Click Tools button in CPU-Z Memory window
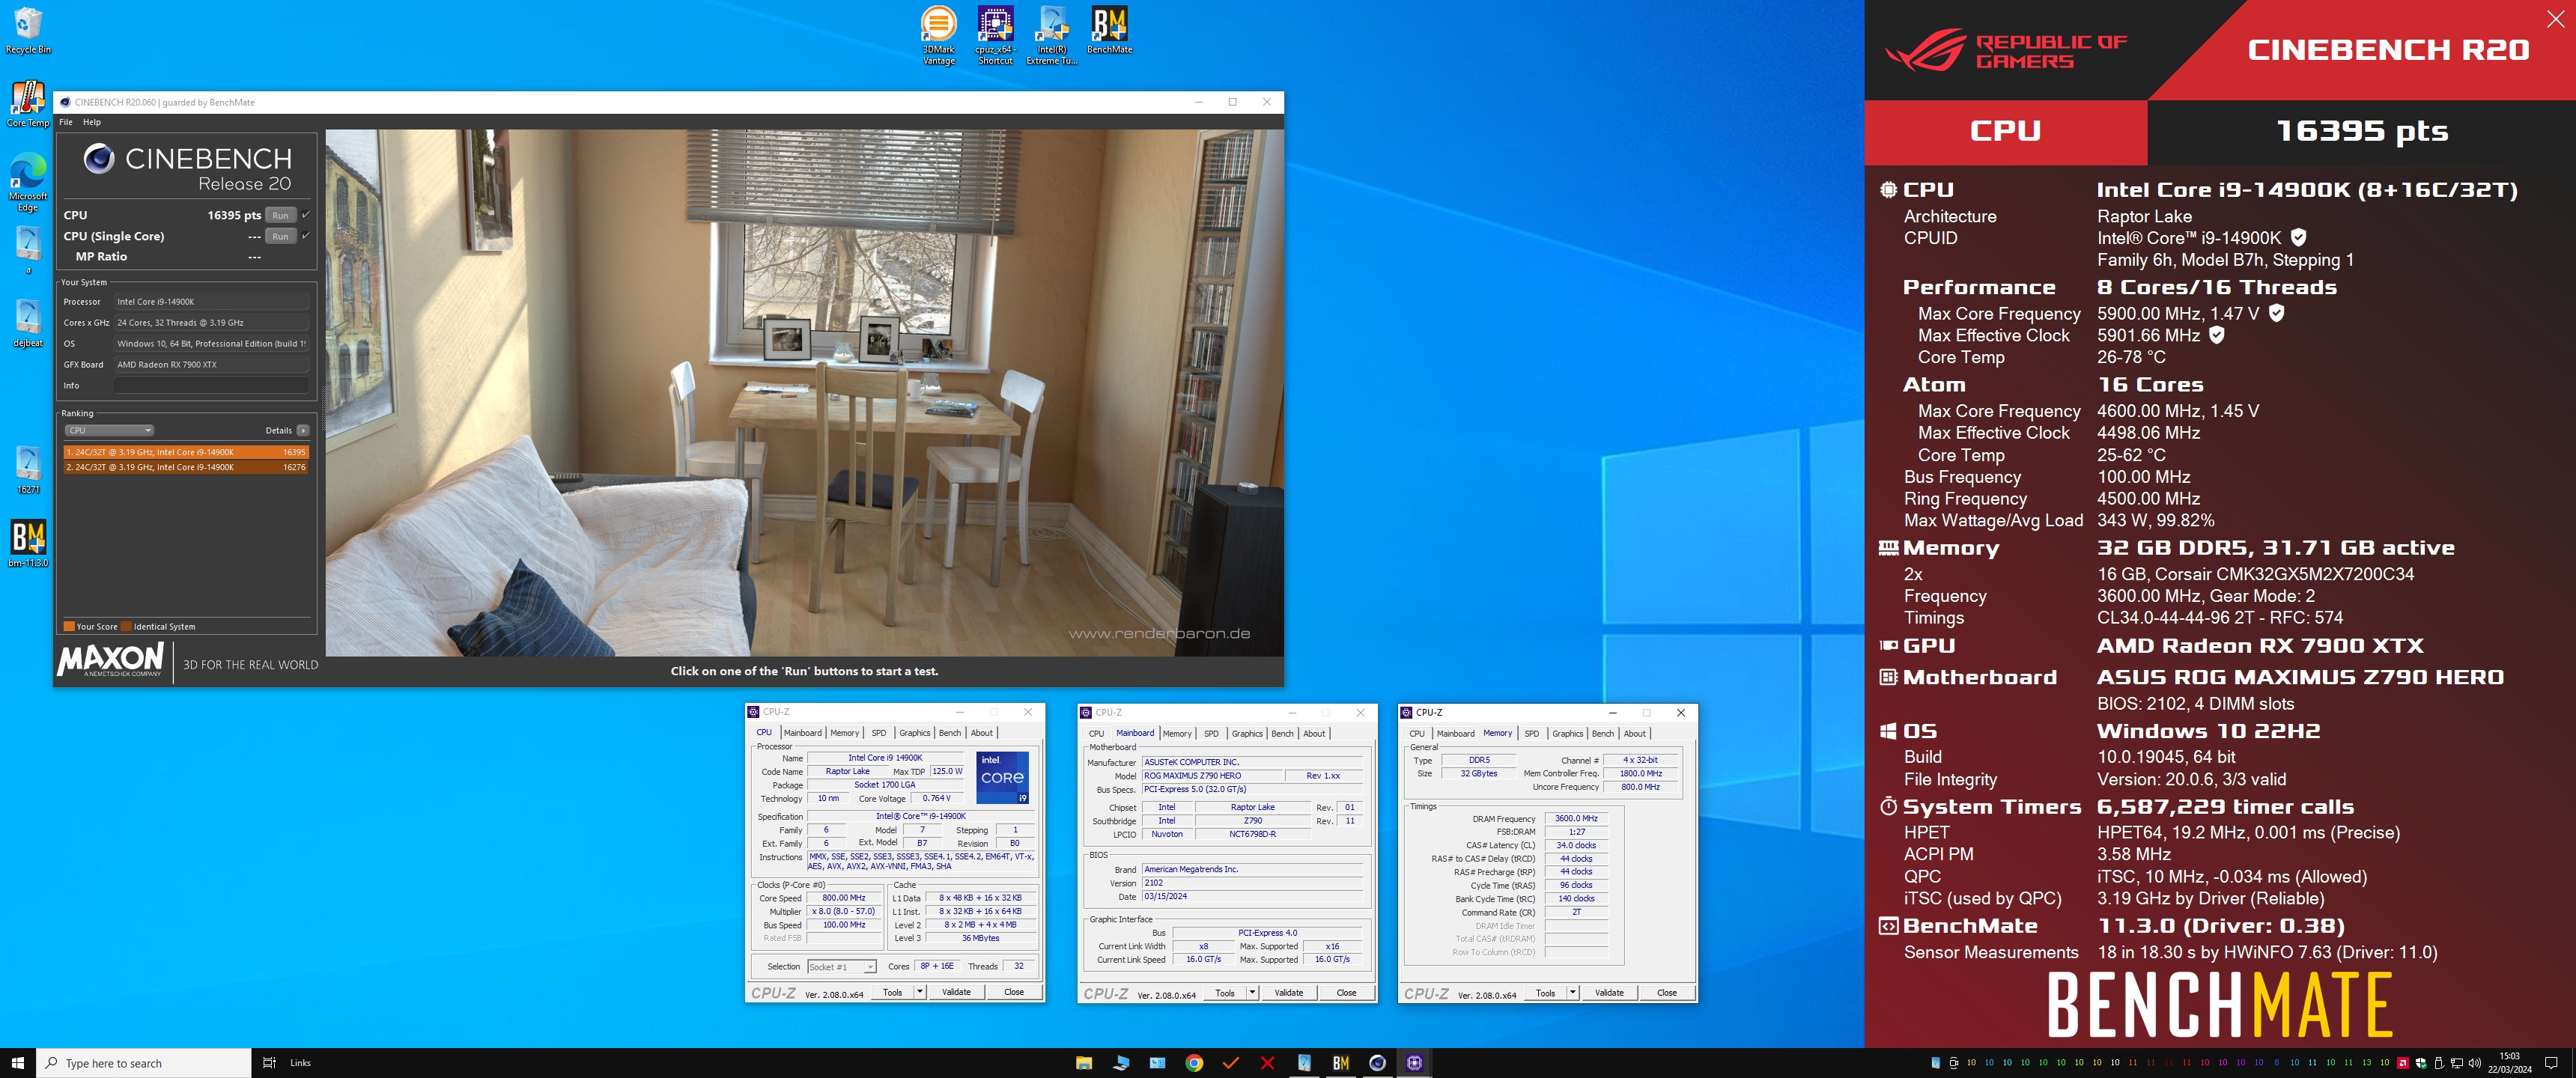The height and width of the screenshot is (1078, 2576). click(1545, 993)
